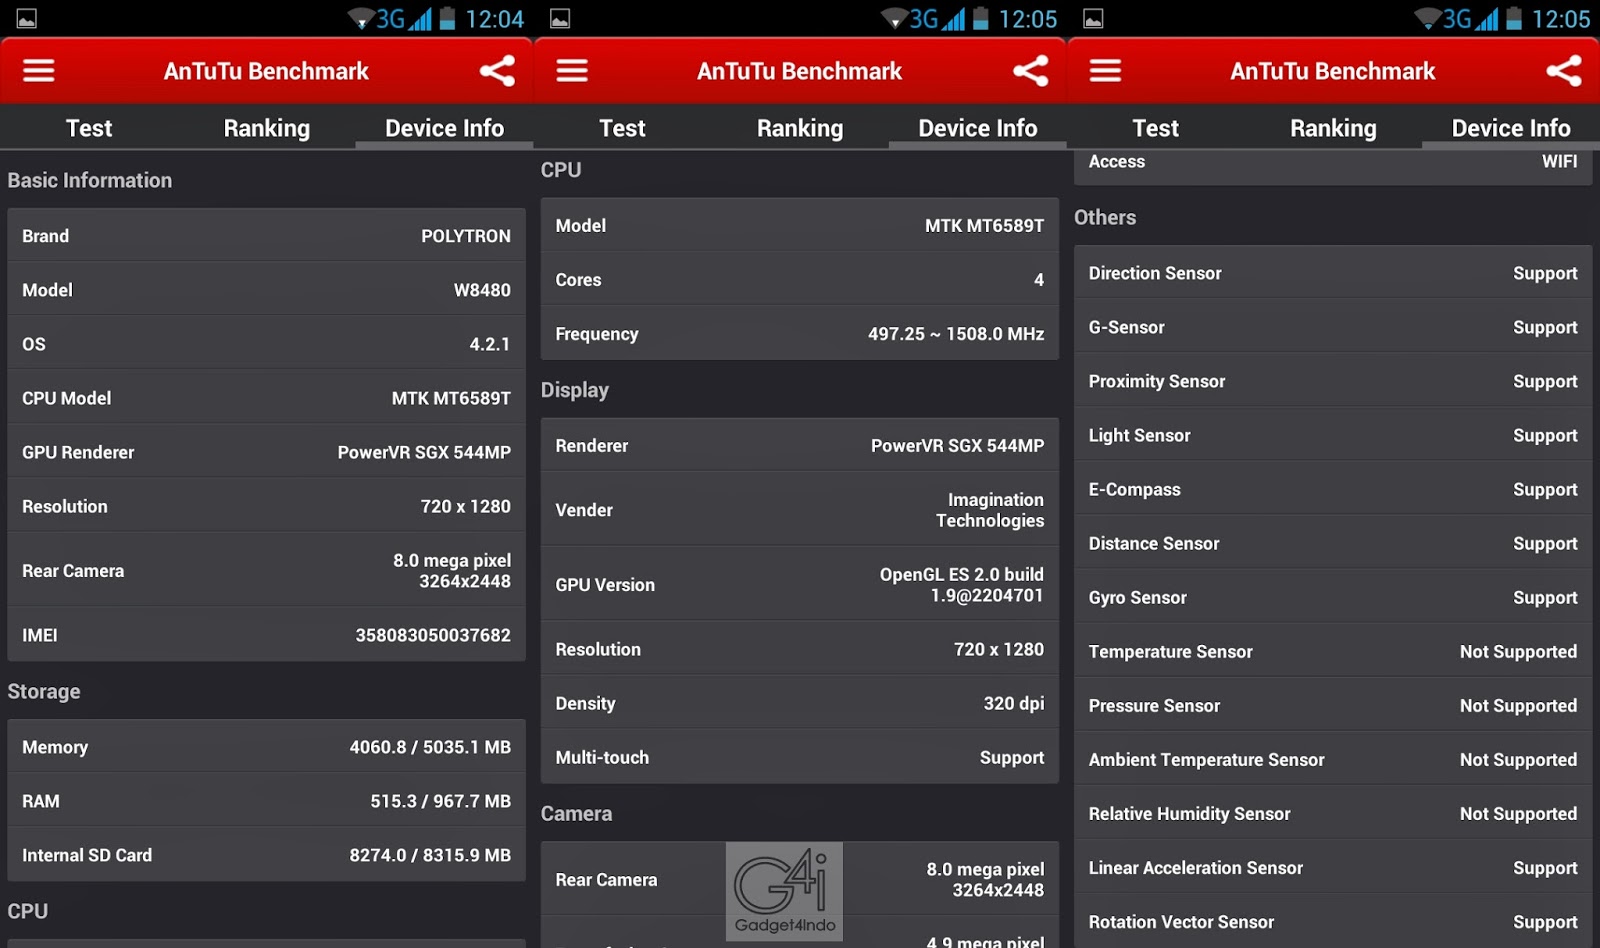
Task: Open the Ranking tab in the middle screen
Action: 800,128
